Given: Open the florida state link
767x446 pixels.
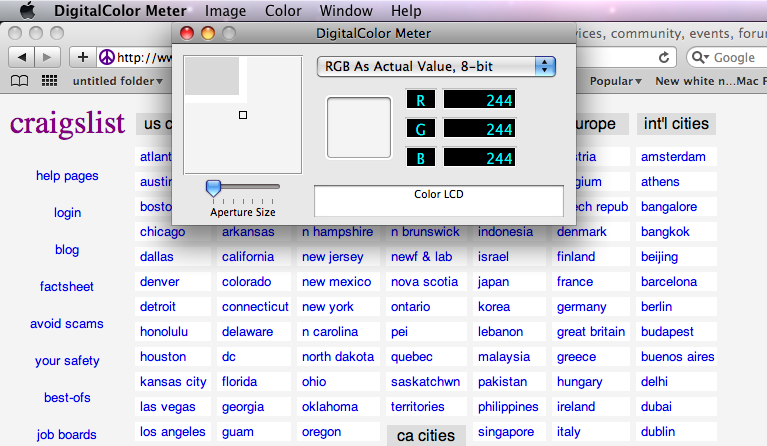Looking at the screenshot, I should [239, 381].
